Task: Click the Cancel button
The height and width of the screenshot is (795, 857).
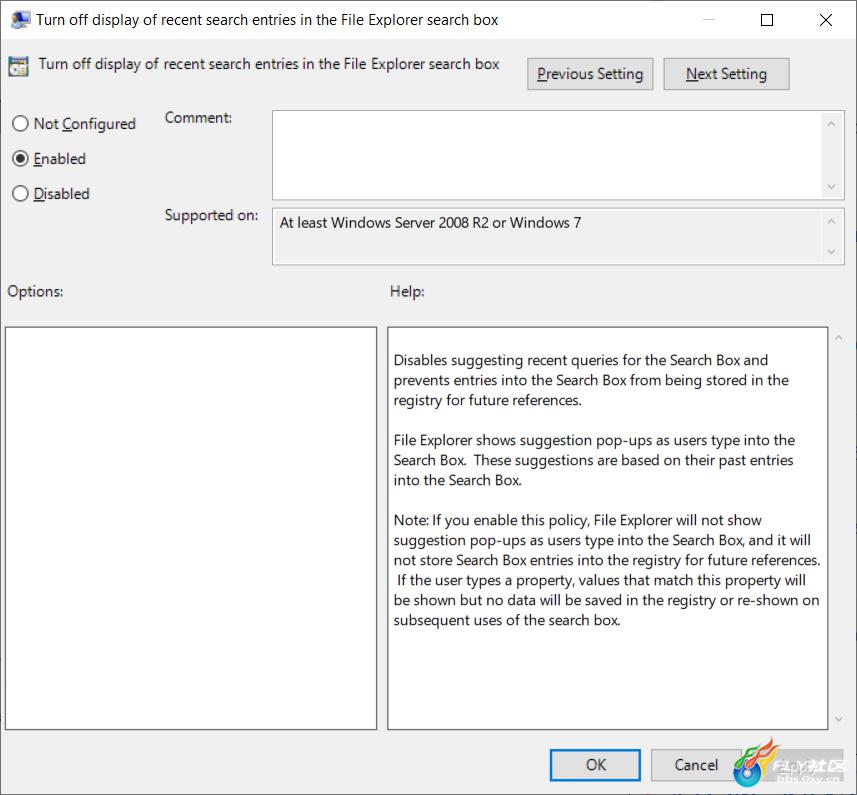Action: click(696, 764)
